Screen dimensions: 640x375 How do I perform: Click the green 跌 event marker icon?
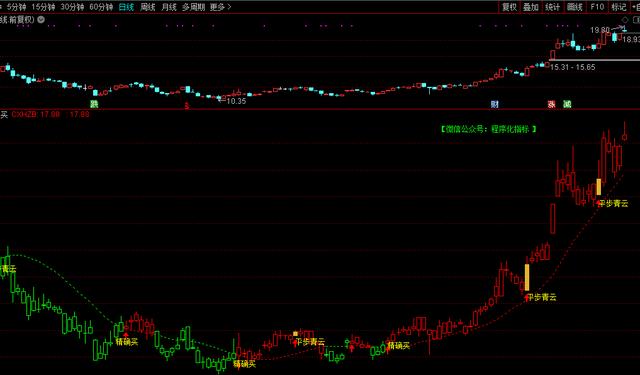(94, 104)
